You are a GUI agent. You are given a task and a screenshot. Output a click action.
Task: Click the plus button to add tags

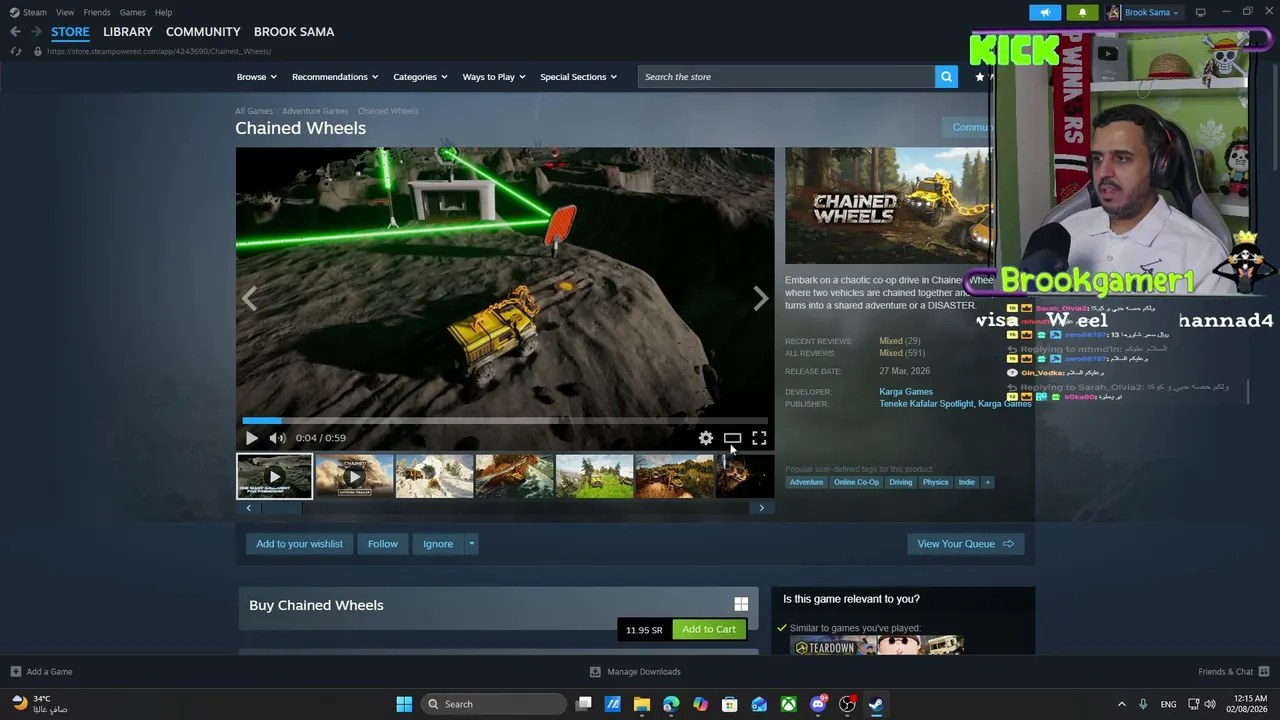pos(987,482)
